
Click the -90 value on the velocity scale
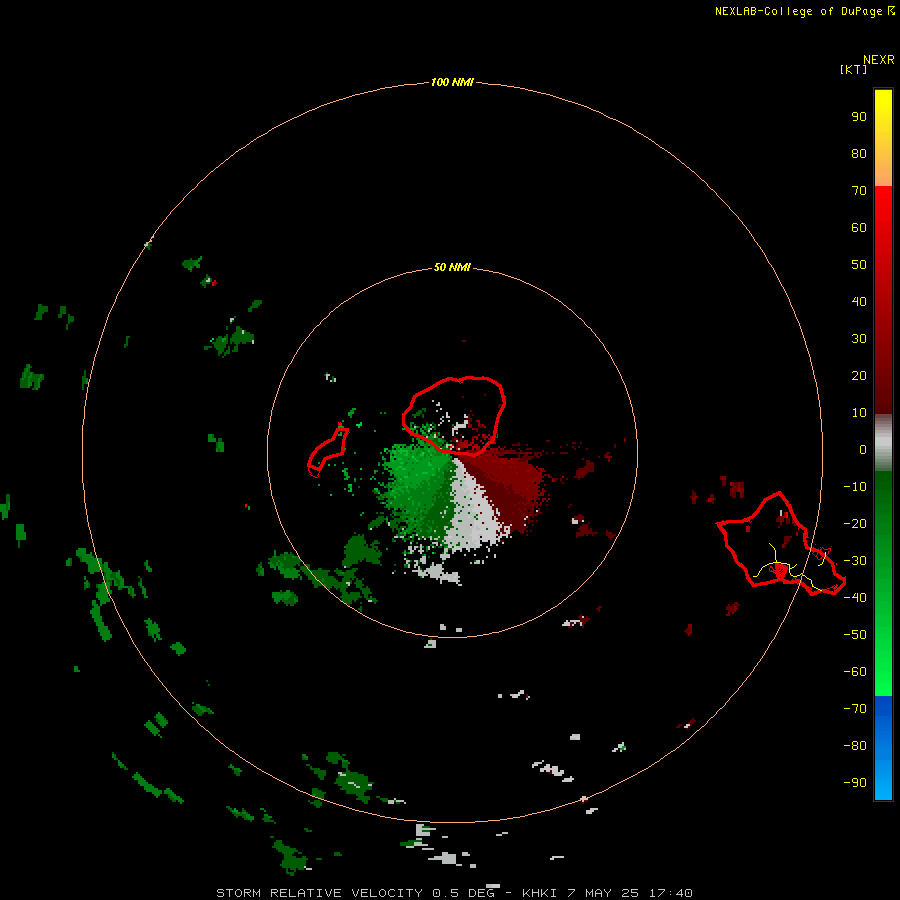pyautogui.click(x=855, y=783)
